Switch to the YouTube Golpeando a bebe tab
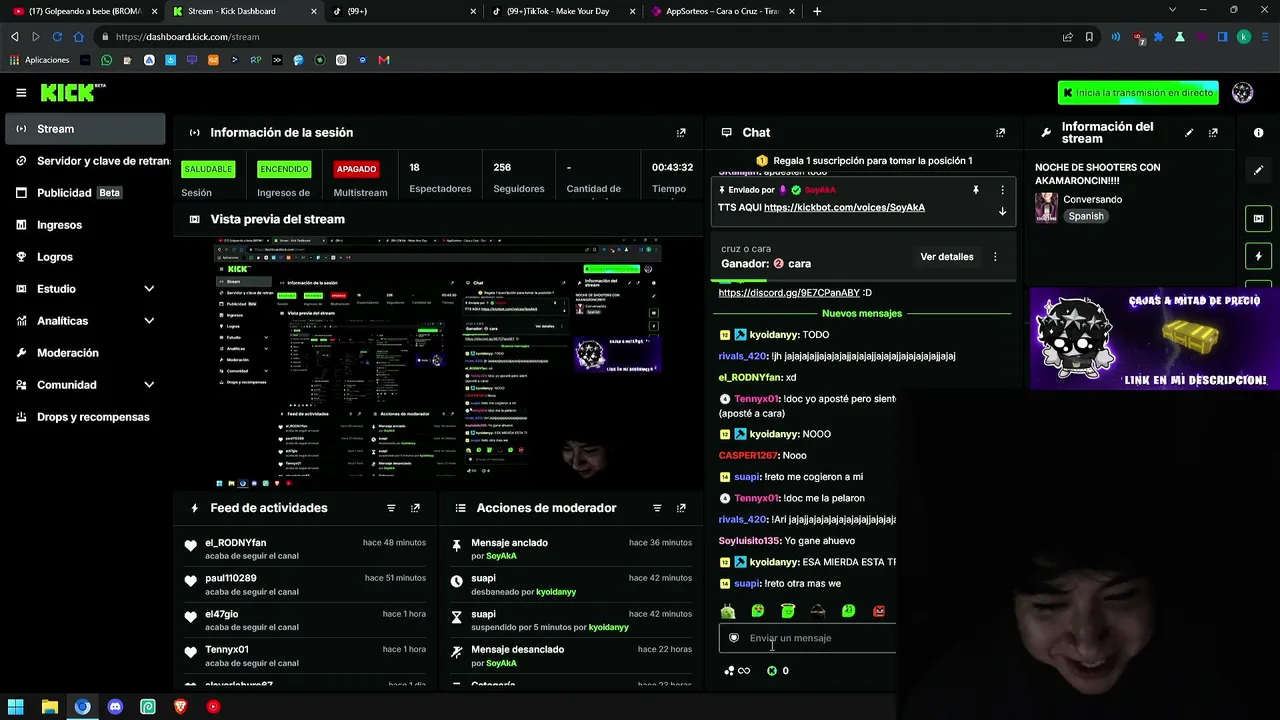Viewport: 1280px width, 720px height. [82, 11]
